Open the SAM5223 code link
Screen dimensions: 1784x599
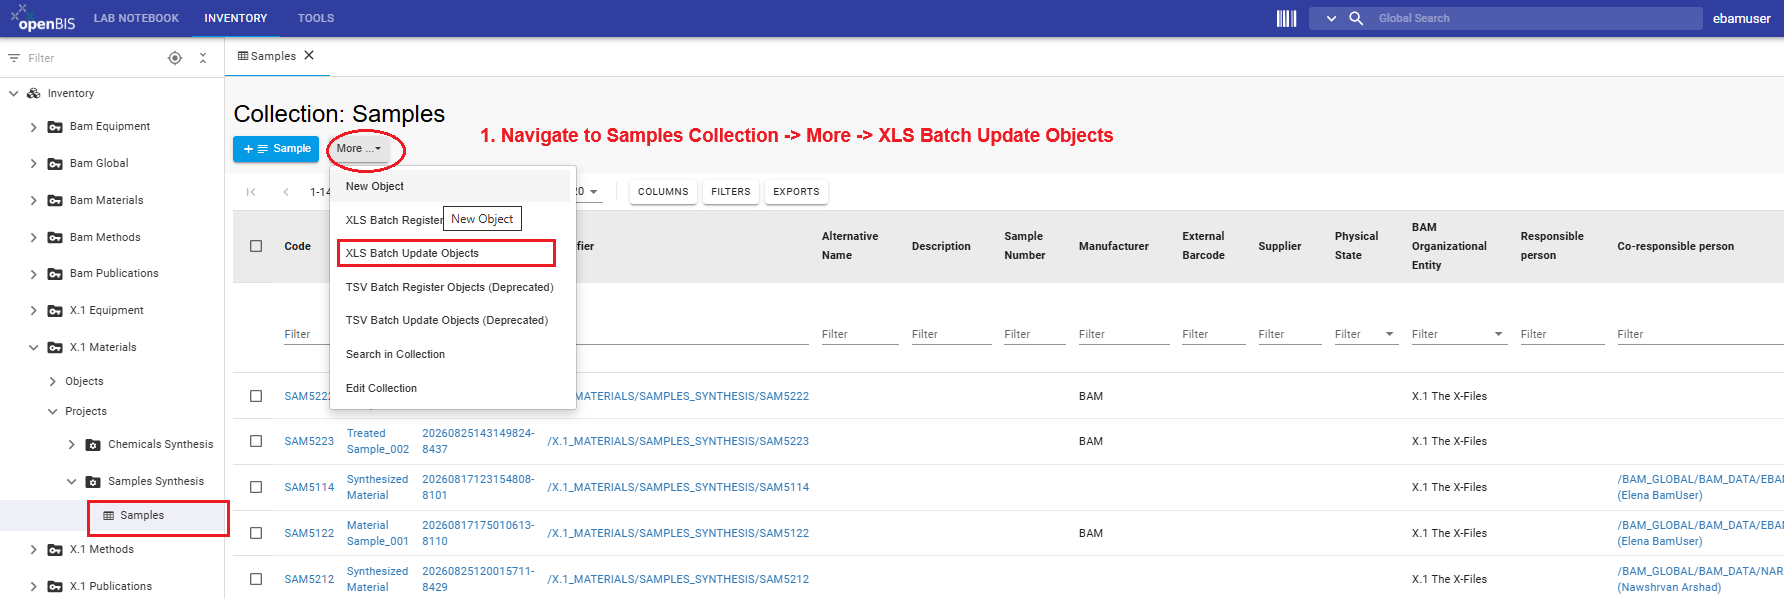(309, 441)
